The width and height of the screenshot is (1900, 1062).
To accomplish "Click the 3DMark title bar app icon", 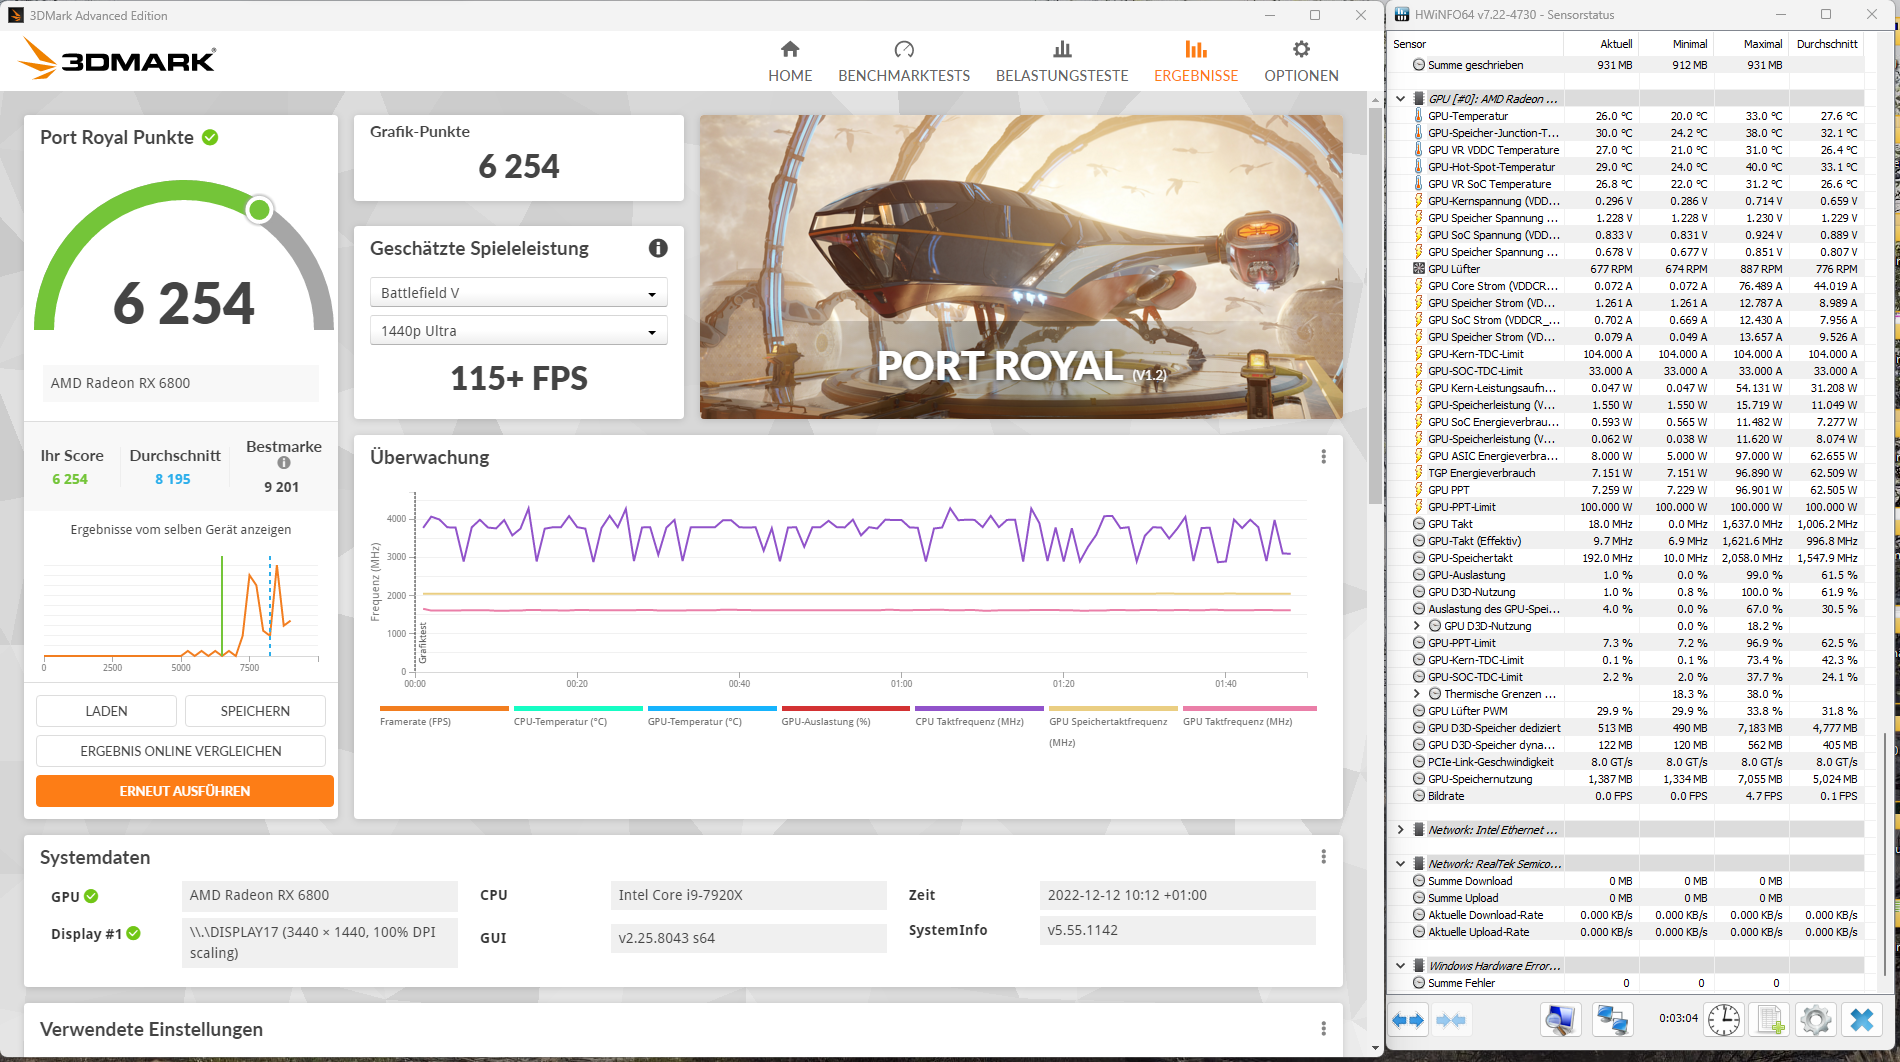I will (x=15, y=15).
